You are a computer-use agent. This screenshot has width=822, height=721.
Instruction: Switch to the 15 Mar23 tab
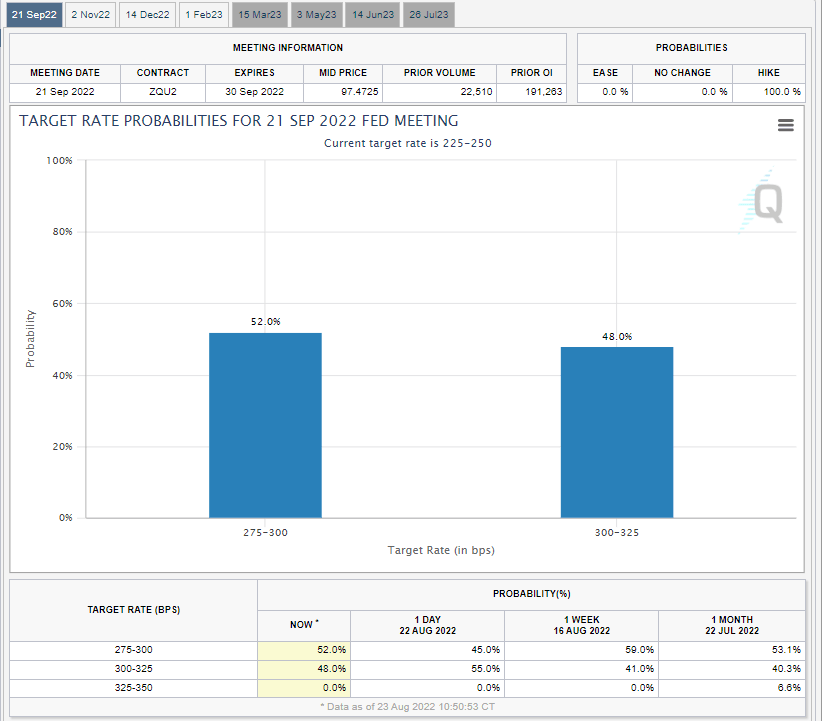pyautogui.click(x=260, y=15)
